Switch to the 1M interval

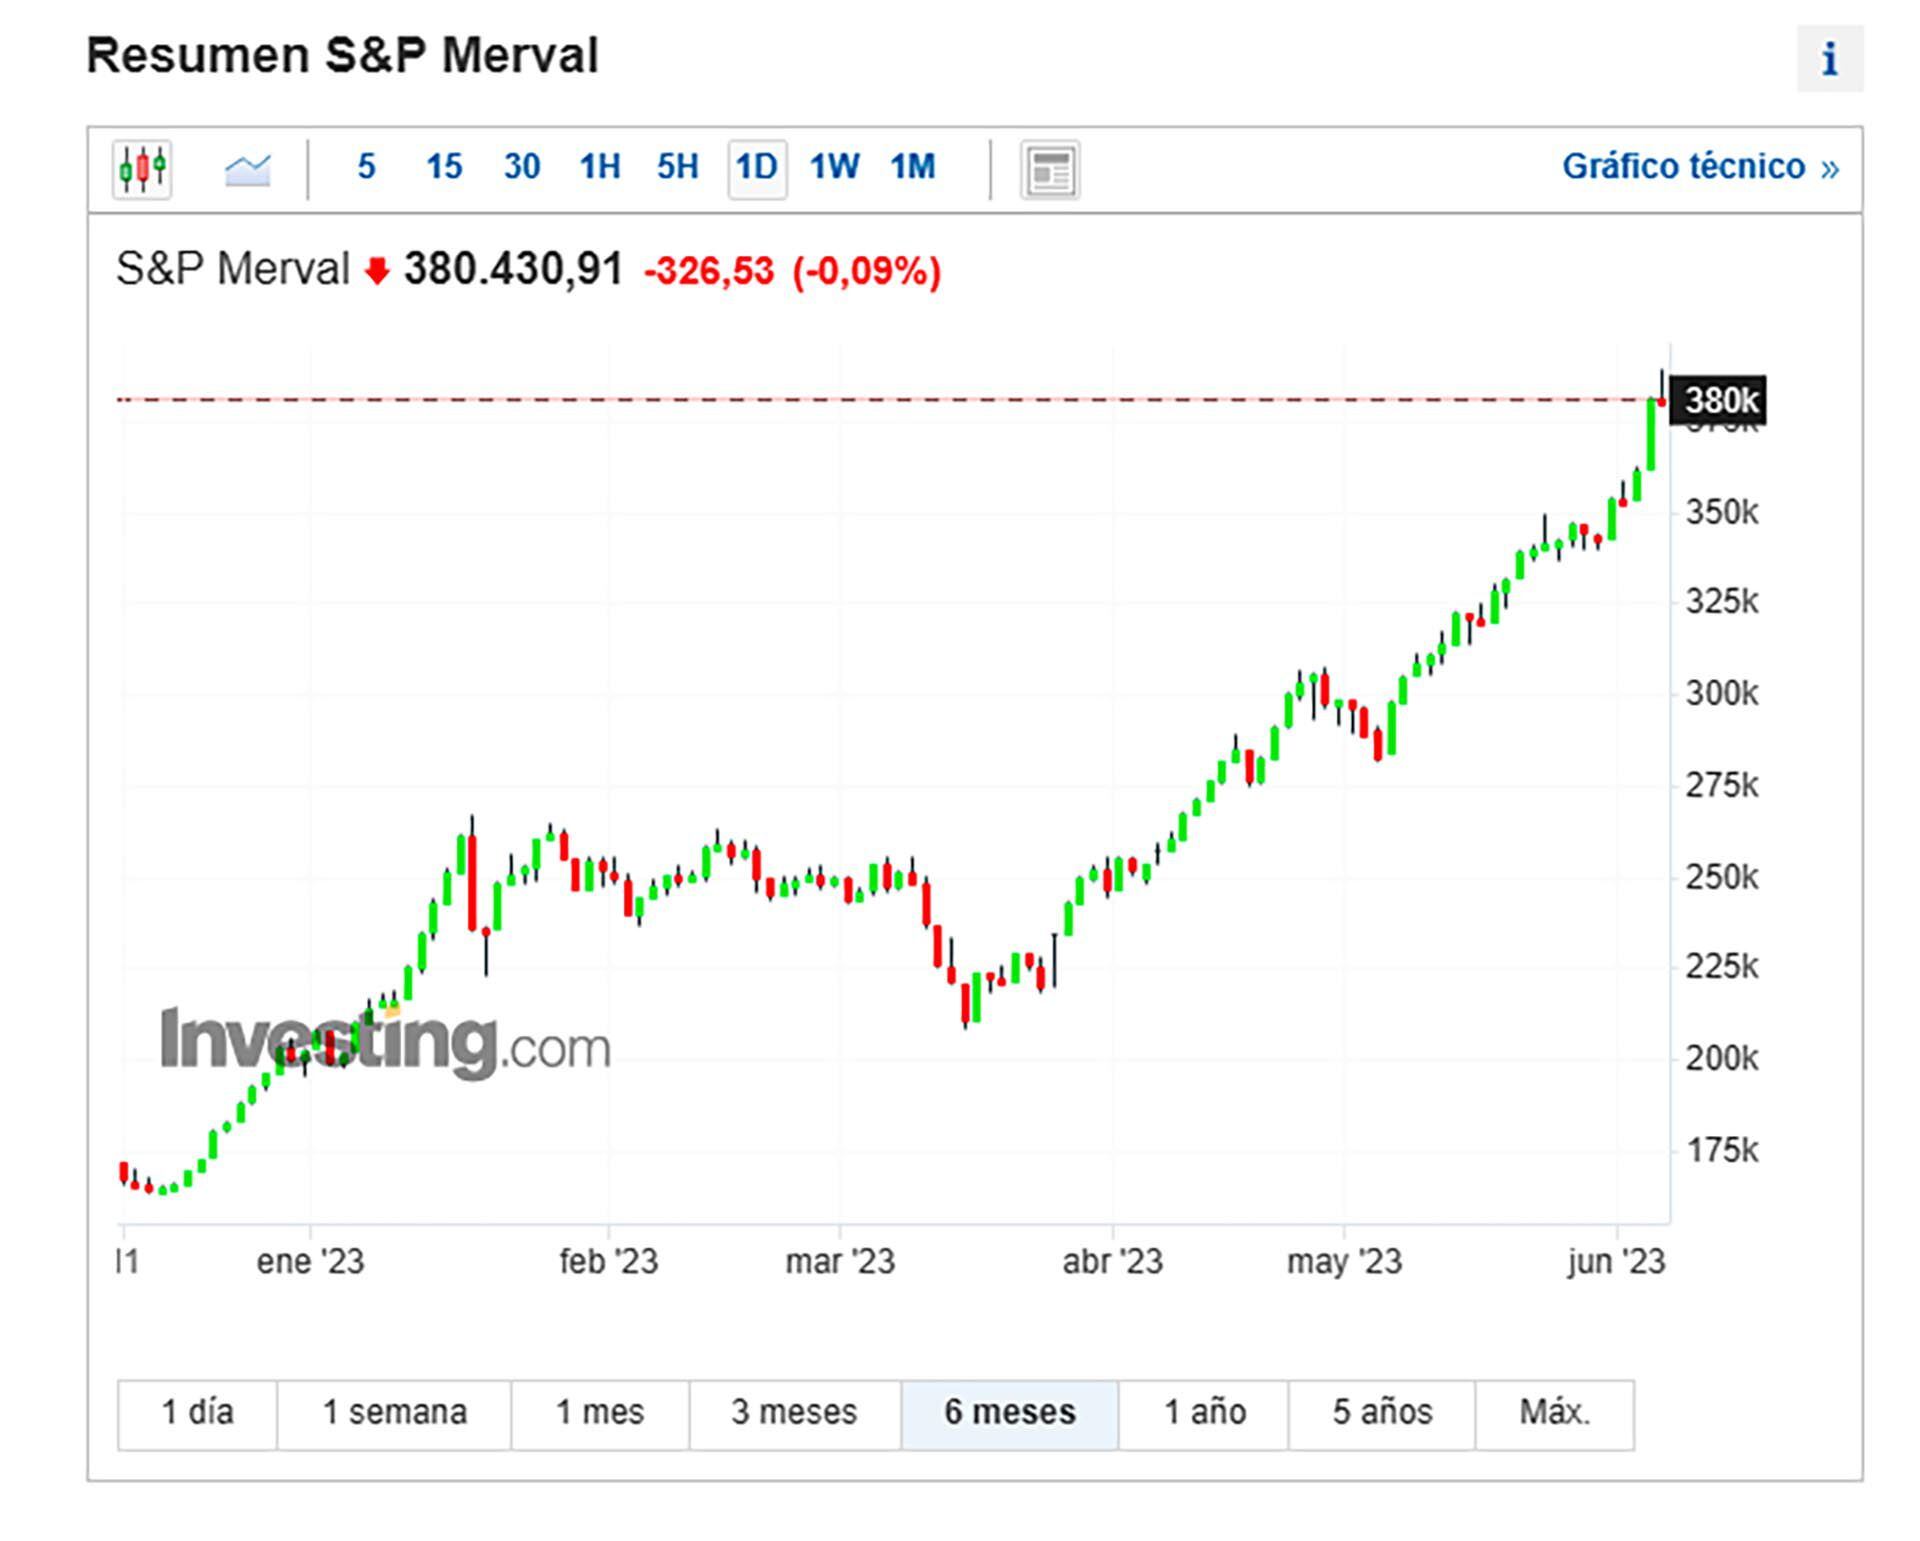pyautogui.click(x=912, y=167)
